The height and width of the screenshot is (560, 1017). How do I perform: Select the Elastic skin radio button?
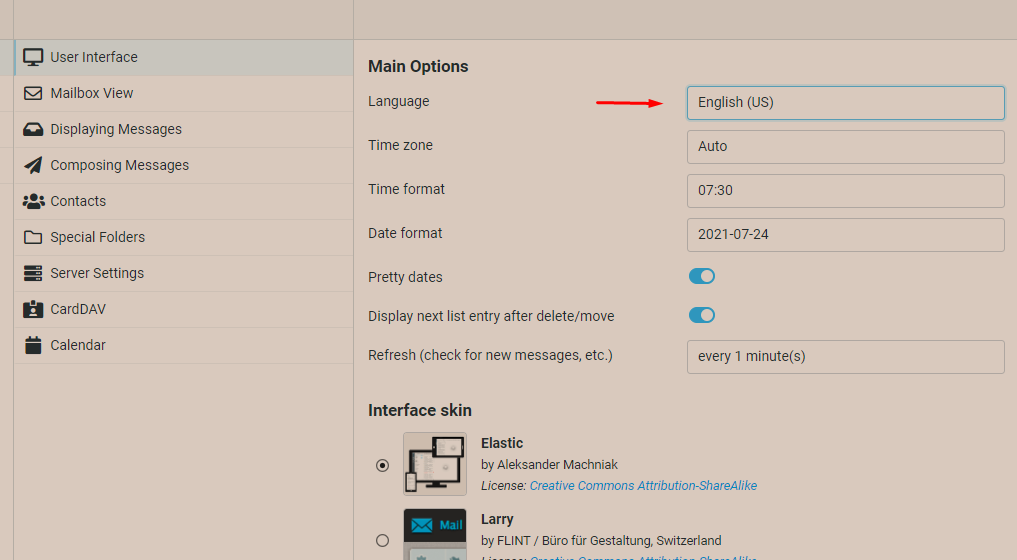(382, 465)
